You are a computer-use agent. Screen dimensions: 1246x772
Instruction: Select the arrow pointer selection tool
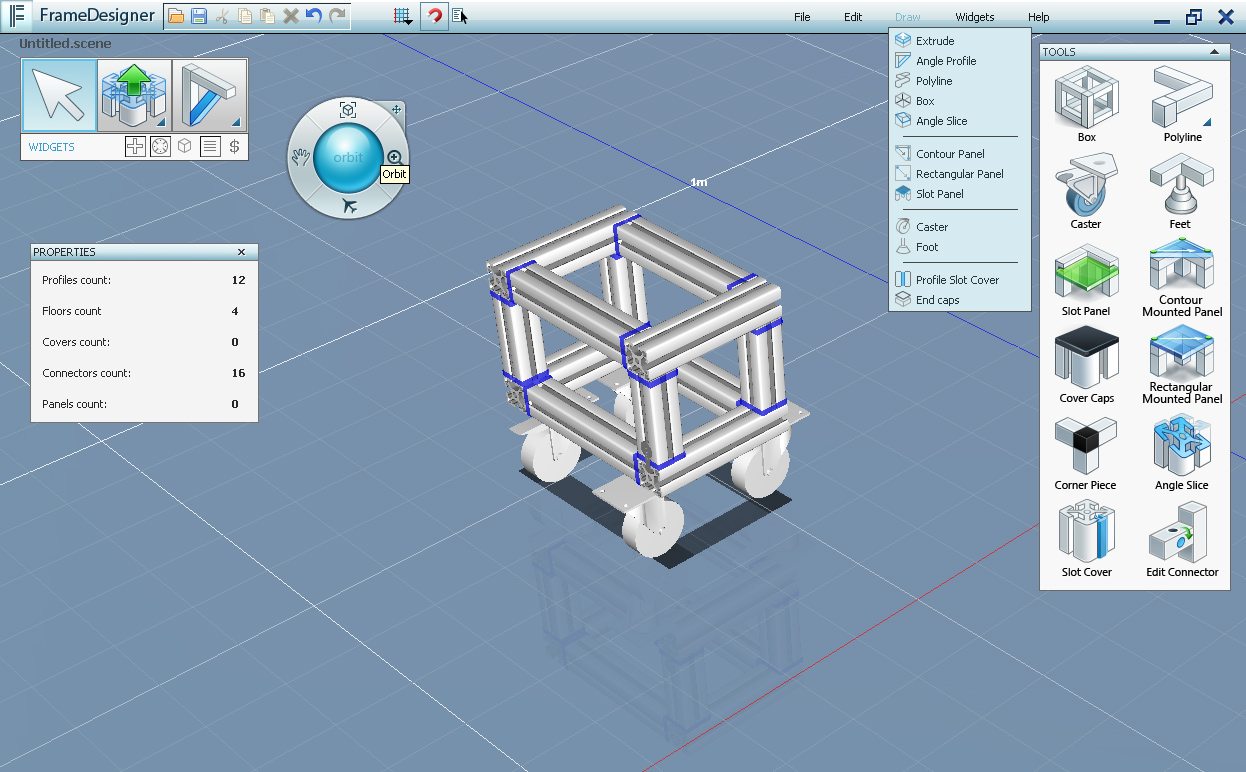[x=59, y=96]
